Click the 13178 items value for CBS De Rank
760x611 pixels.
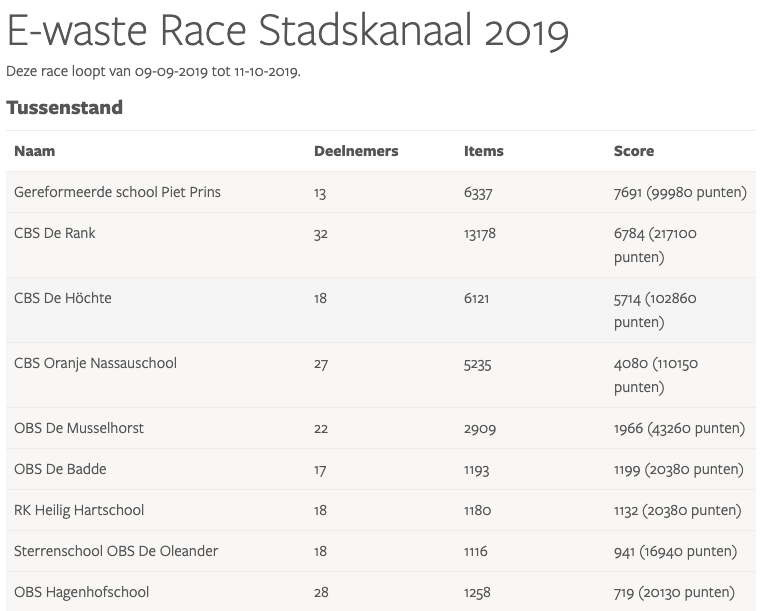pos(480,234)
